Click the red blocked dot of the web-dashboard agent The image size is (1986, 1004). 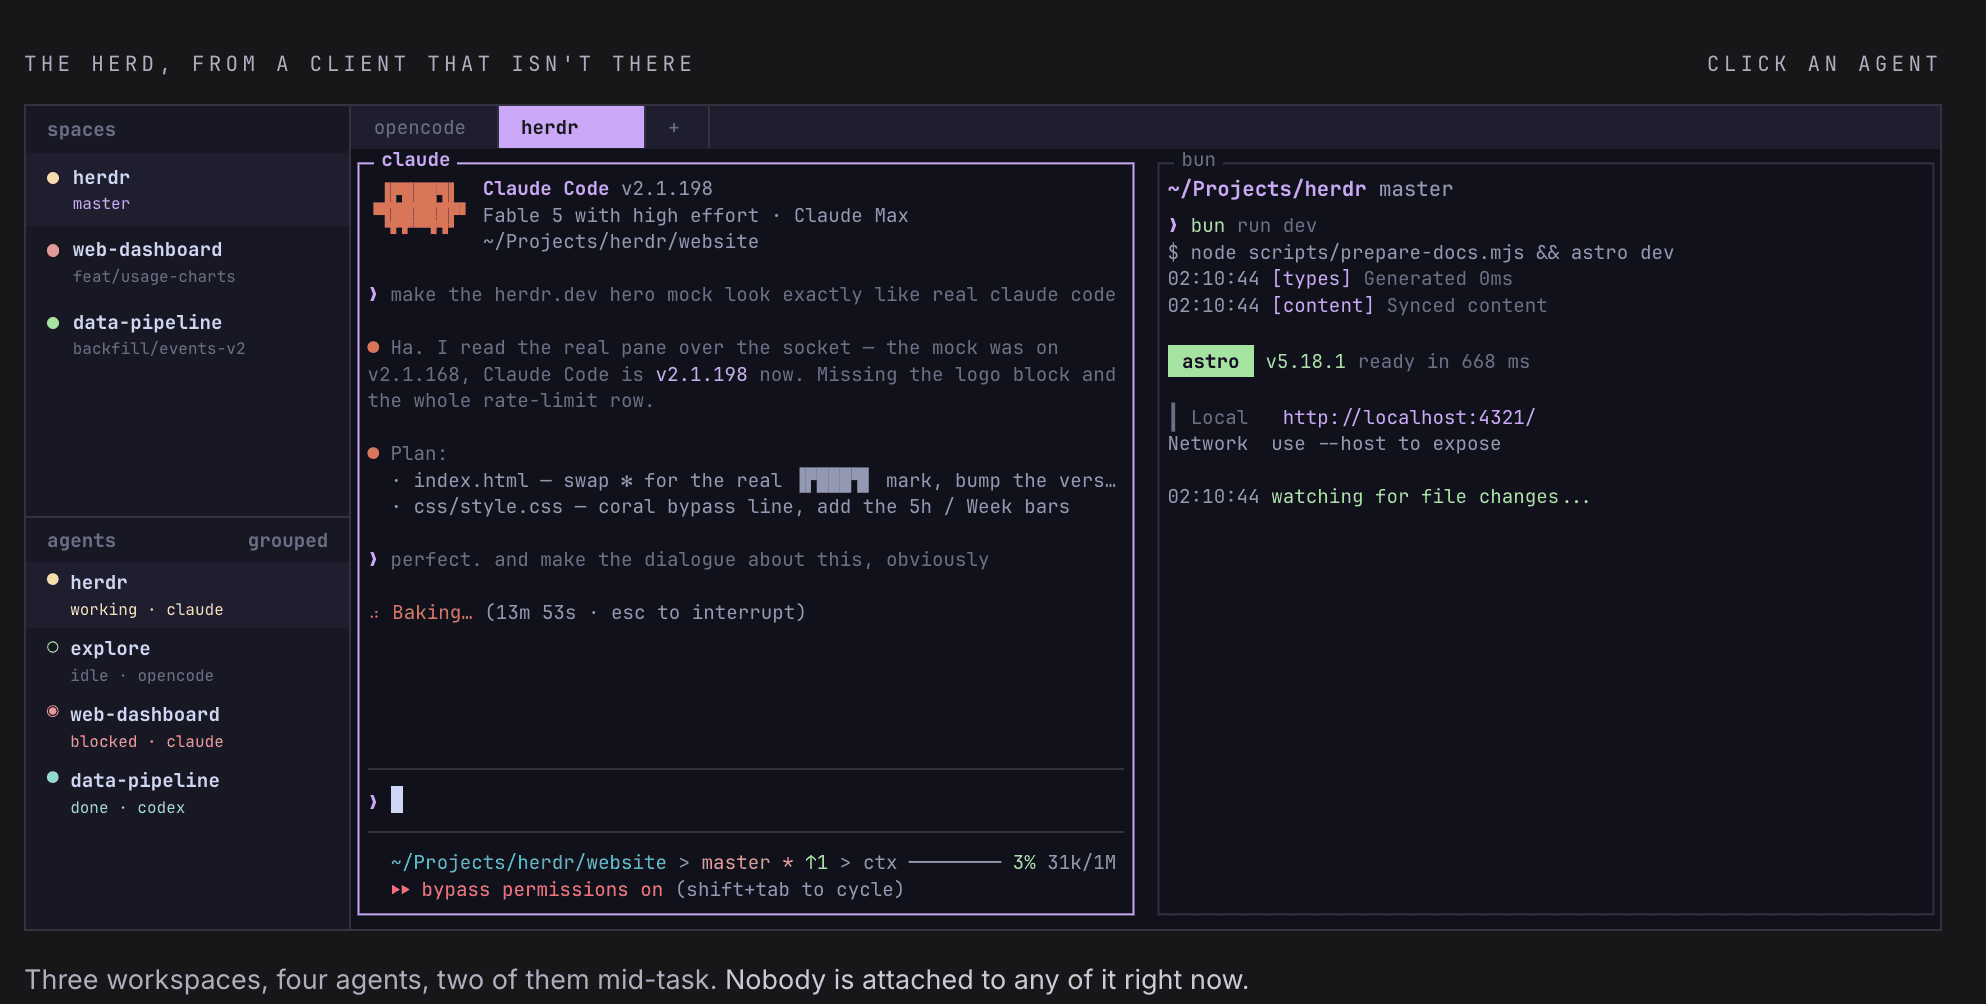click(x=53, y=712)
